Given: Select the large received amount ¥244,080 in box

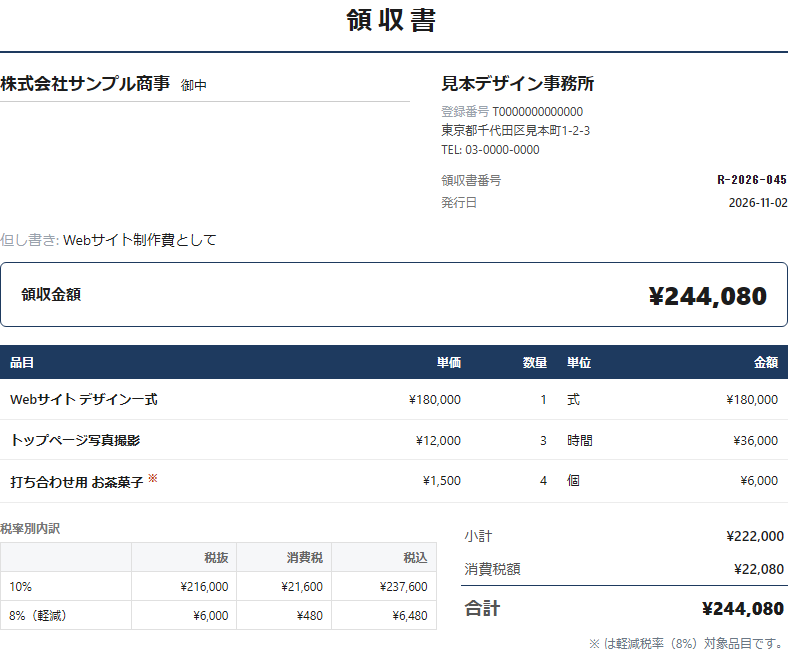Looking at the screenshot, I should (x=708, y=296).
